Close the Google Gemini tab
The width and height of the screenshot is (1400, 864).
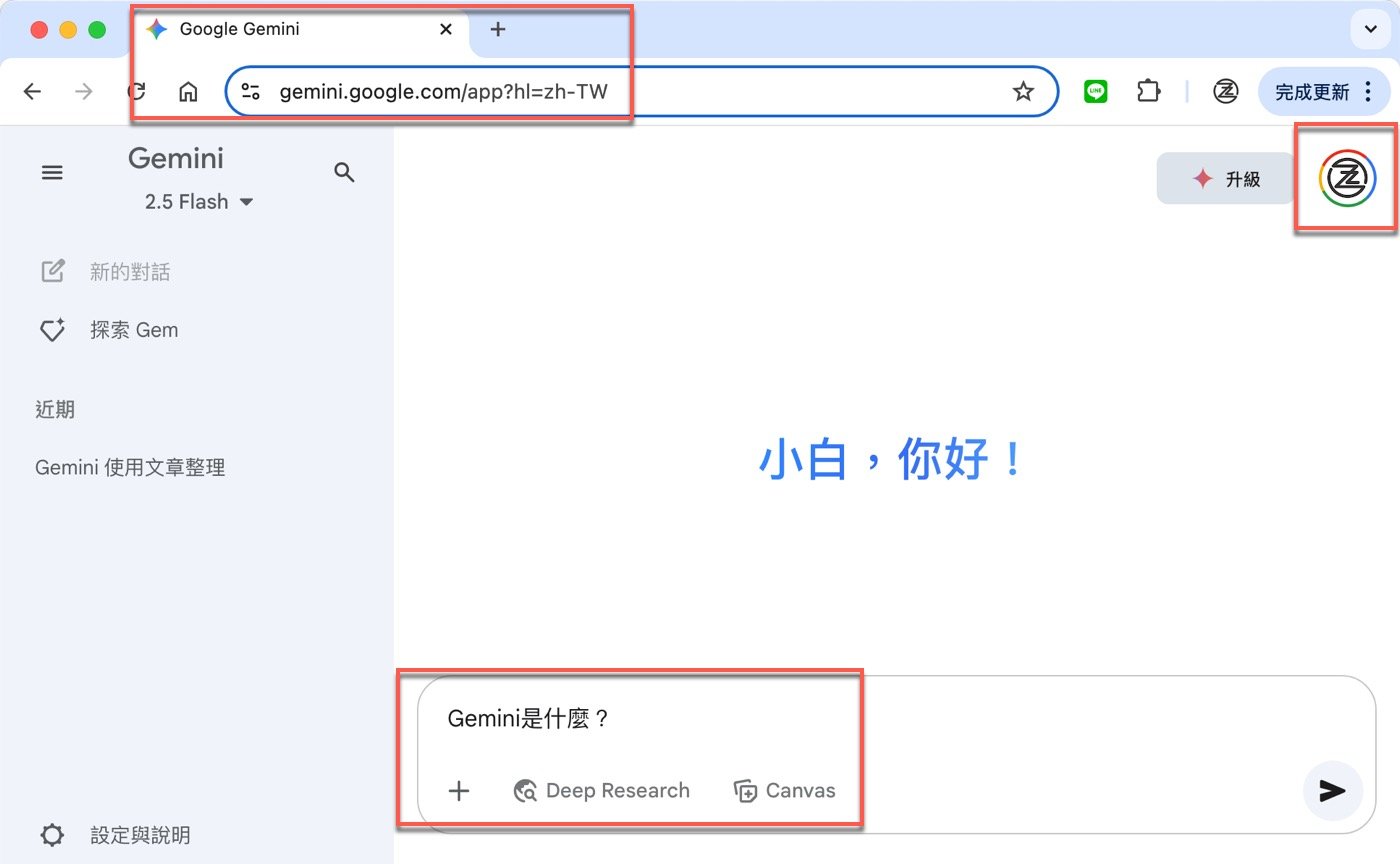click(446, 29)
